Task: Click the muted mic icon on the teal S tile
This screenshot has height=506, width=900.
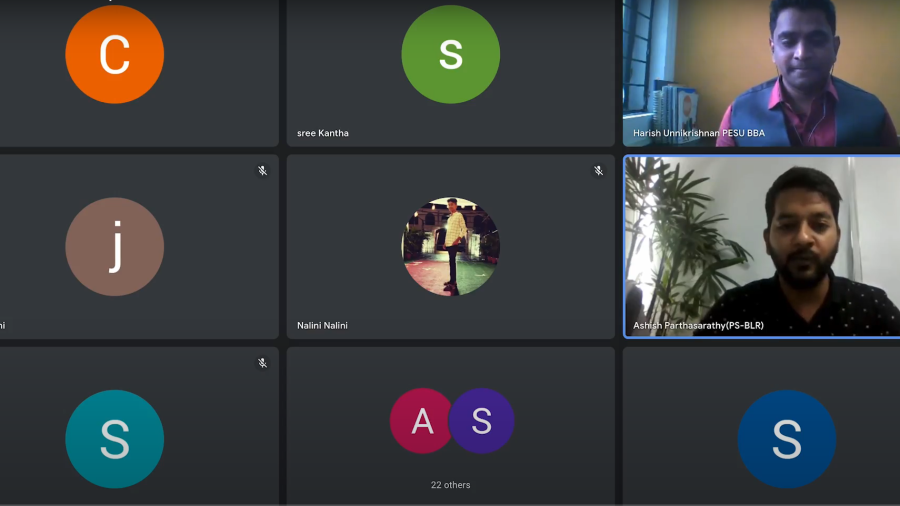Action: tap(262, 363)
